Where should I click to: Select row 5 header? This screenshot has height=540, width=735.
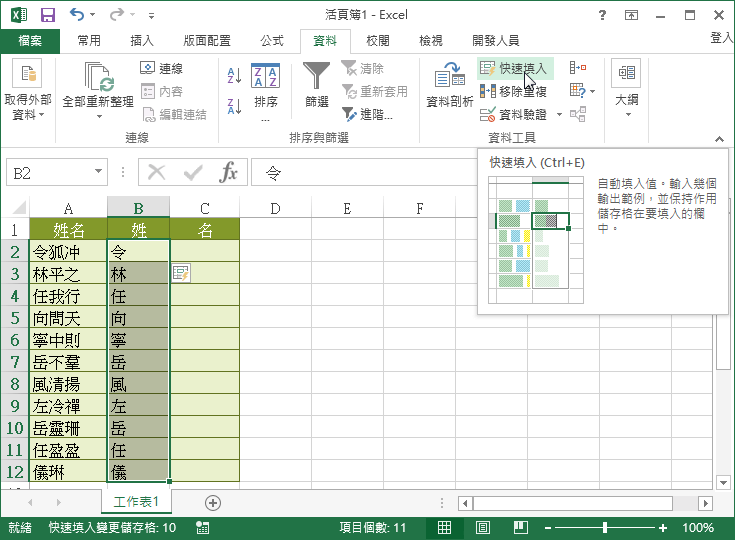15,318
